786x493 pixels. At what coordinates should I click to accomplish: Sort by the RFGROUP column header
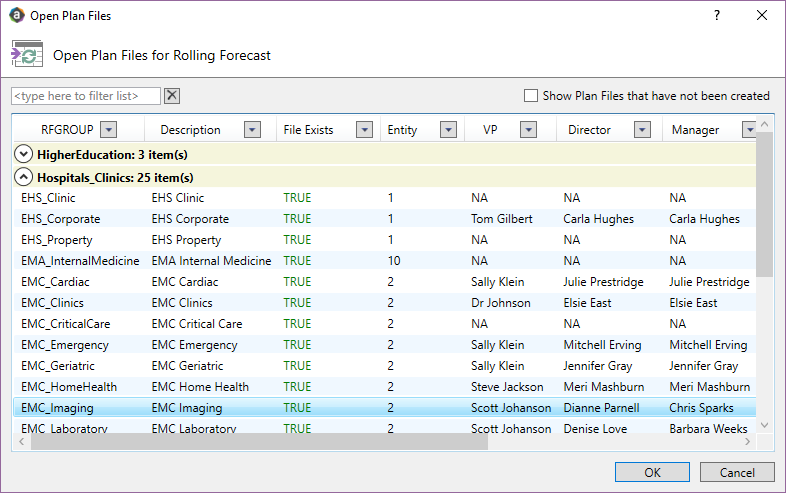pos(67,130)
